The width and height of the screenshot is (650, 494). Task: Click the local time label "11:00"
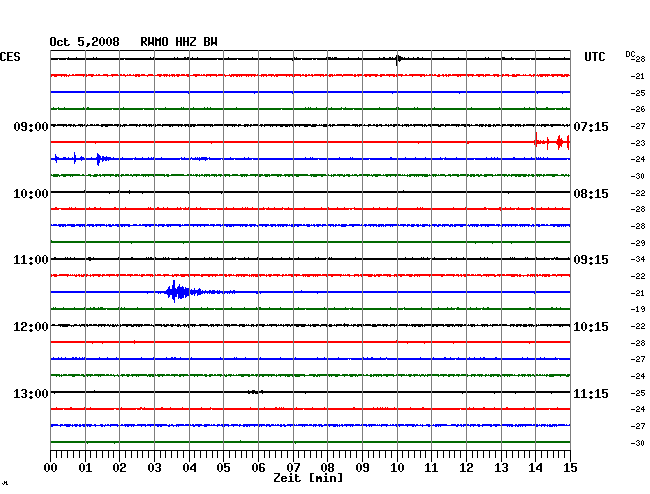pos(31,260)
